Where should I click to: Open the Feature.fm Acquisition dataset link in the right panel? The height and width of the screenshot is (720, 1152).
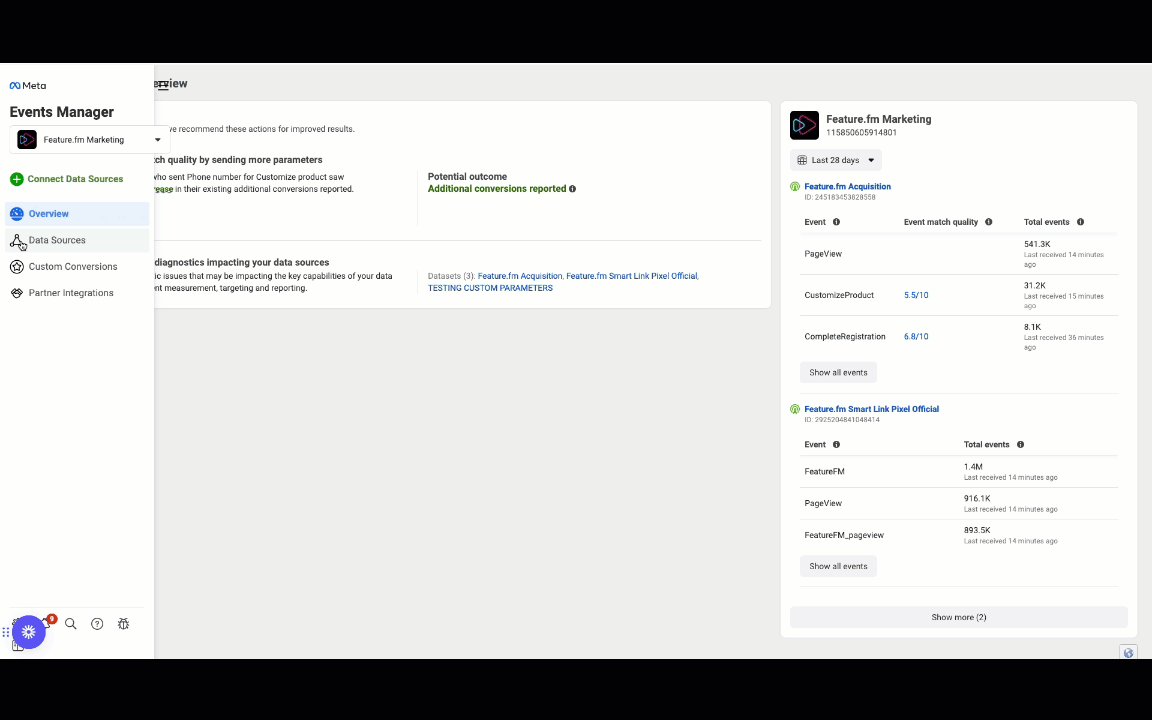click(x=847, y=187)
